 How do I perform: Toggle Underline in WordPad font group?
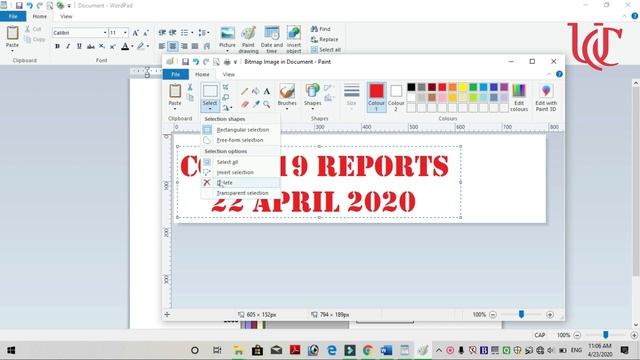coord(79,46)
